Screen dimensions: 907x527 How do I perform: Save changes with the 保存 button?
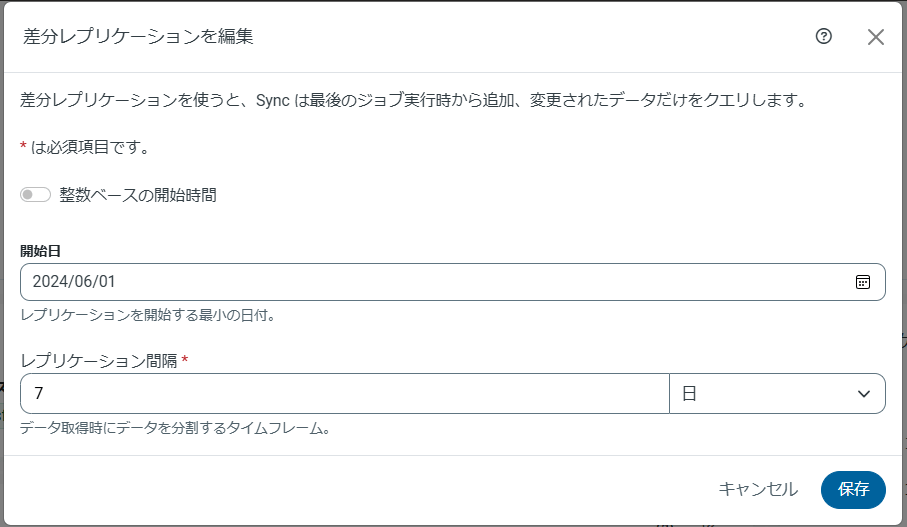[x=853, y=489]
